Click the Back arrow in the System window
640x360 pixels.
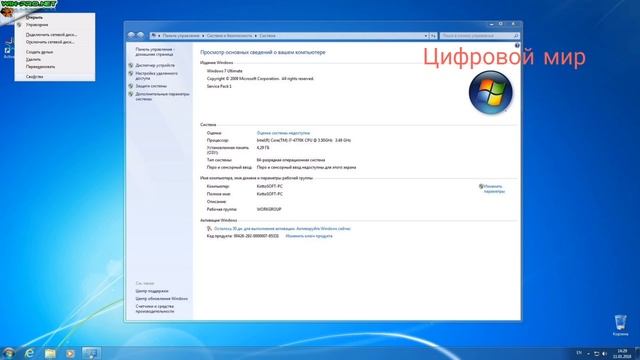click(x=131, y=36)
